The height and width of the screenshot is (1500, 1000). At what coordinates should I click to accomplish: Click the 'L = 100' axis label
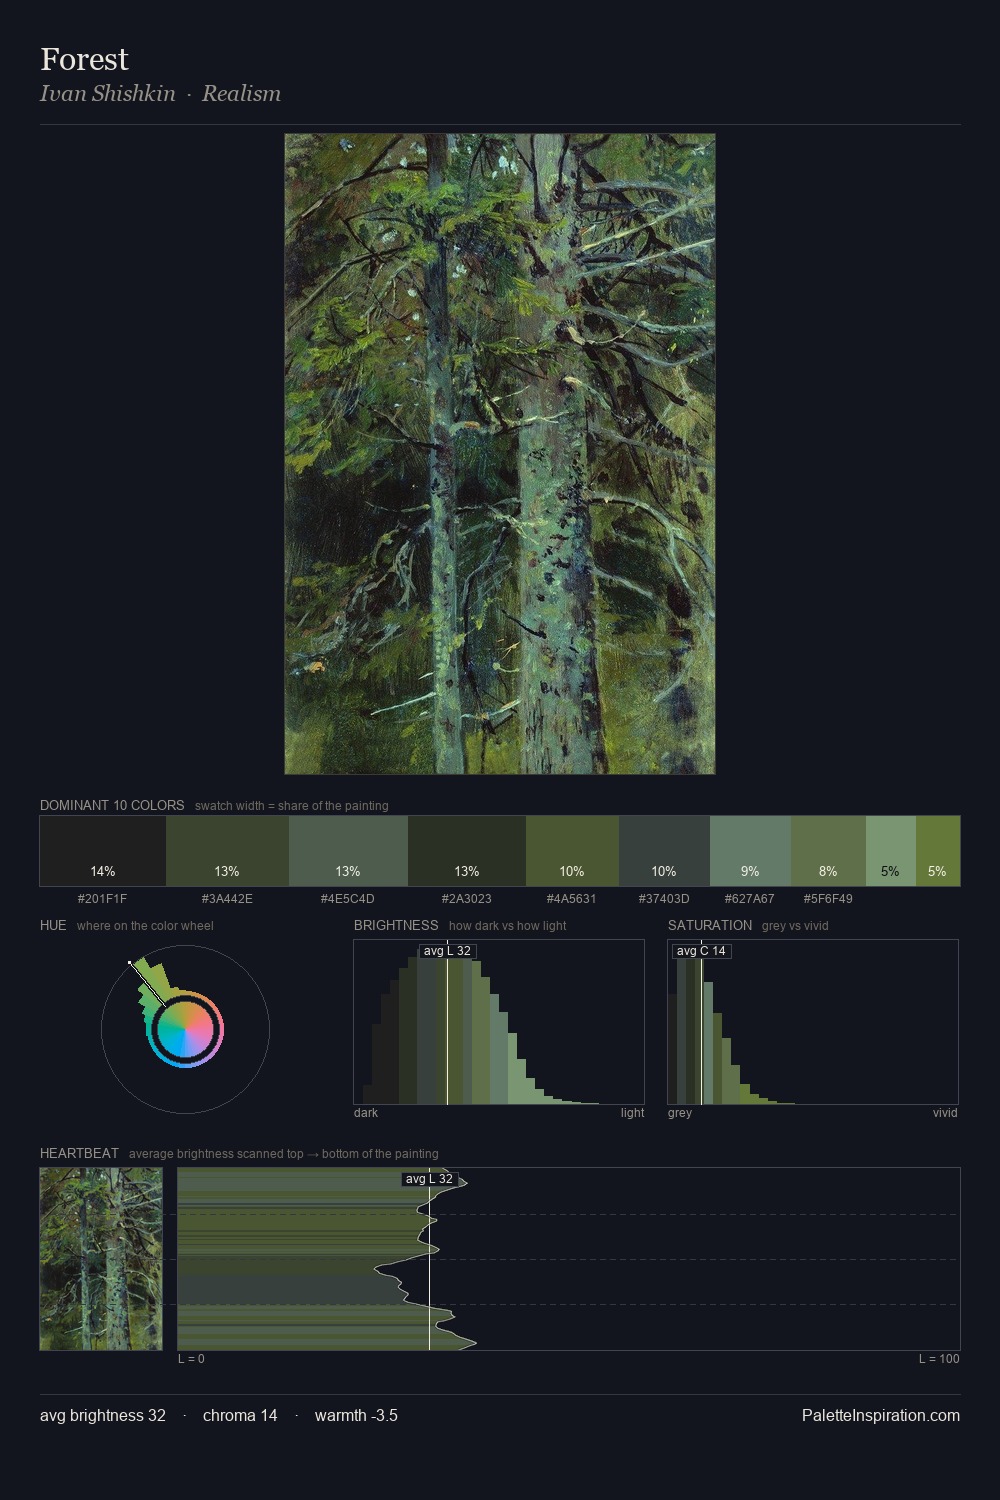click(939, 1359)
